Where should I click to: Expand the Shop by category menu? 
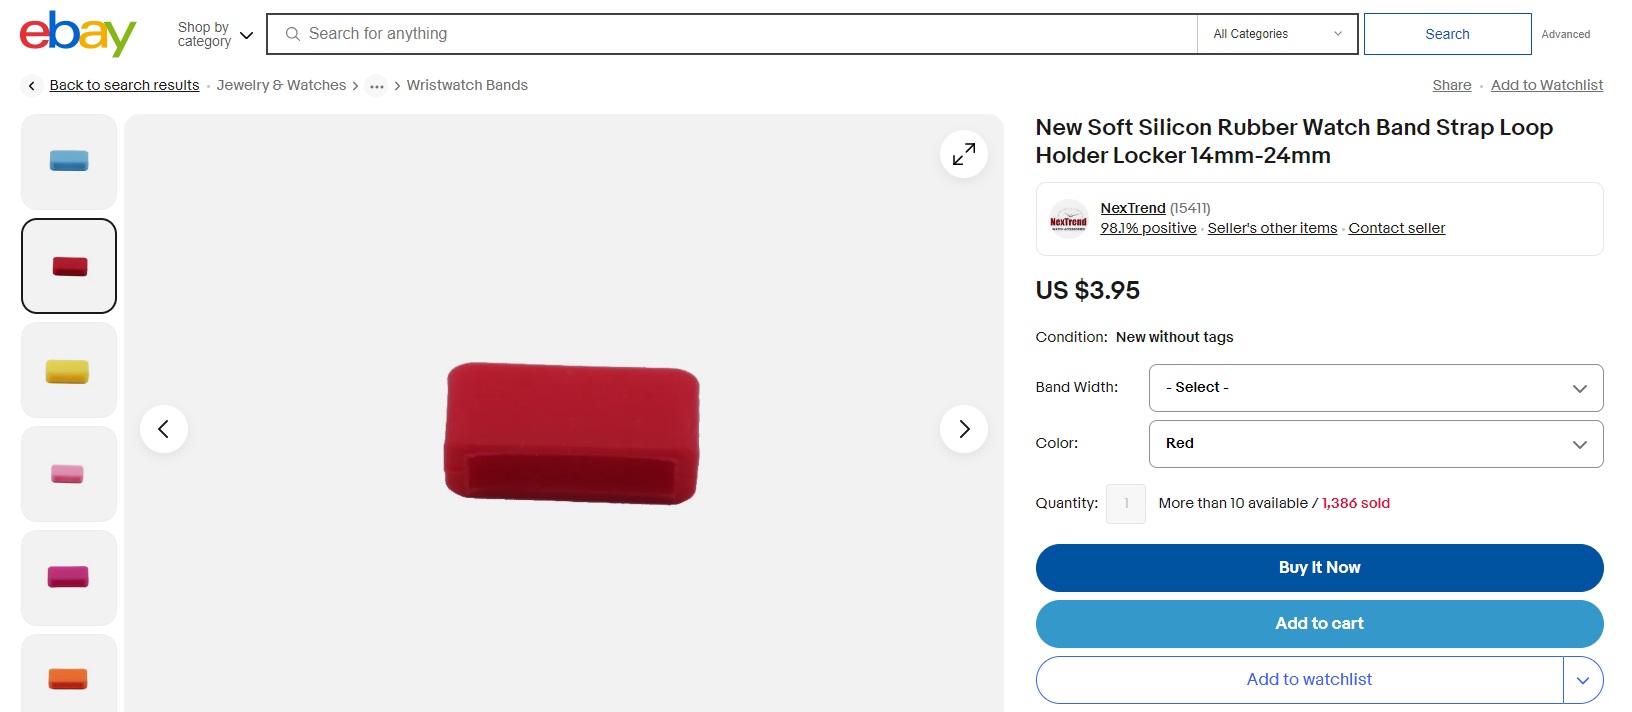click(215, 34)
